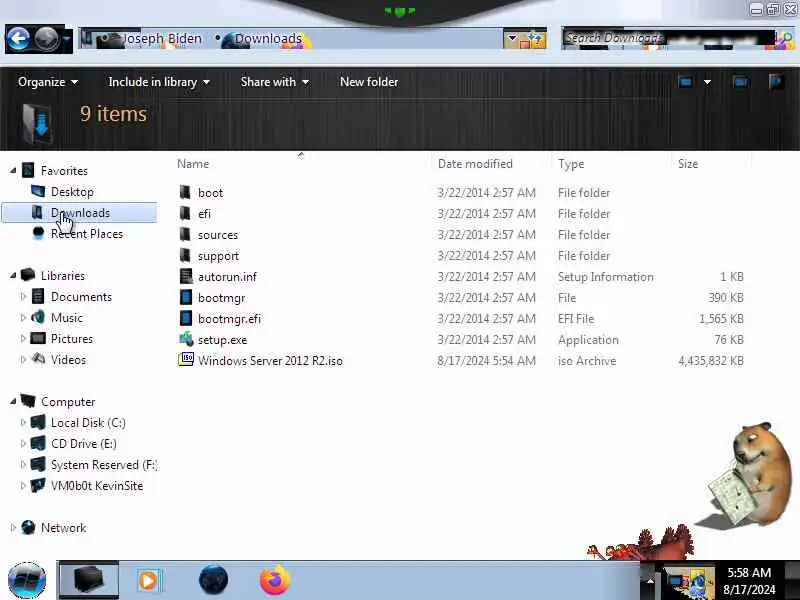The height and width of the screenshot is (600, 800).
Task: Click the New folder button
Action: pyautogui.click(x=369, y=82)
